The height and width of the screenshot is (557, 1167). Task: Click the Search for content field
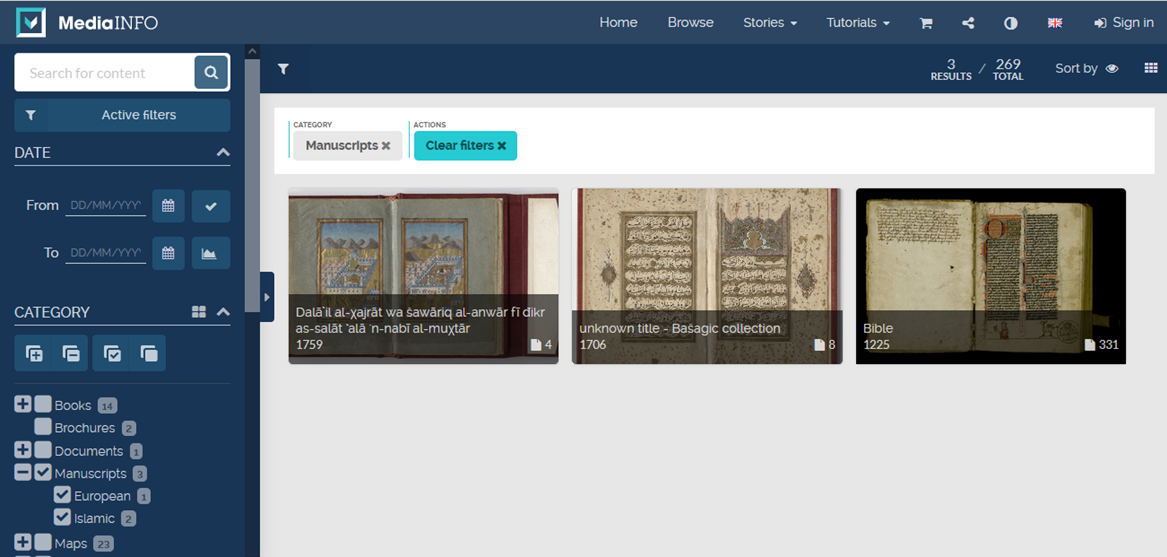click(x=104, y=72)
